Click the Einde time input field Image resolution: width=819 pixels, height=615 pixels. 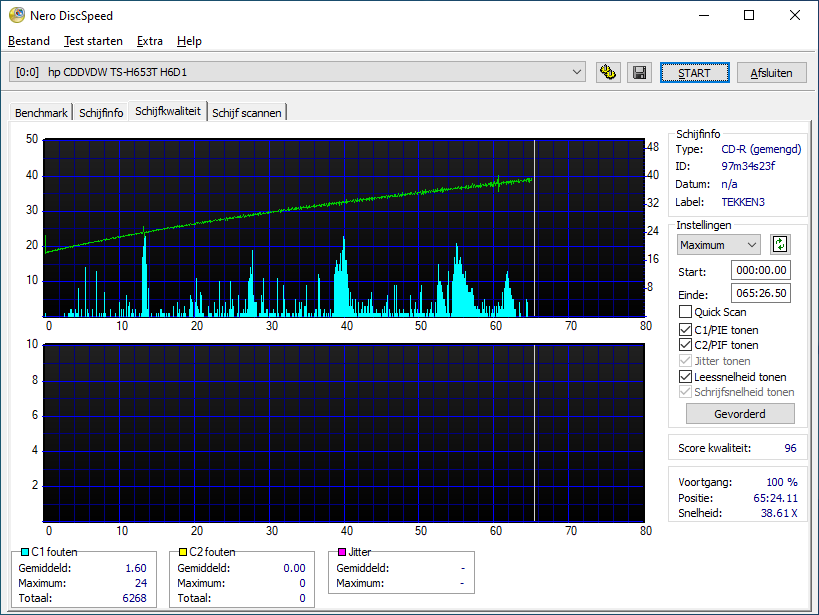[x=760, y=293]
